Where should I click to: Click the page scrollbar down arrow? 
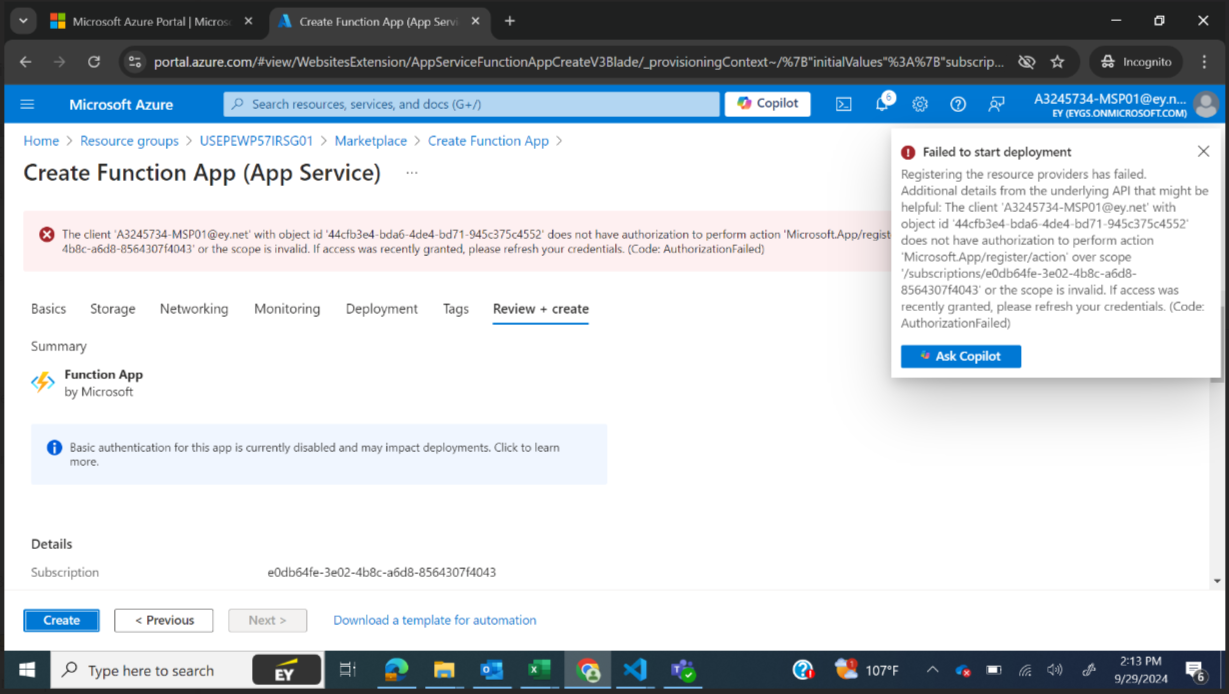click(1216, 581)
